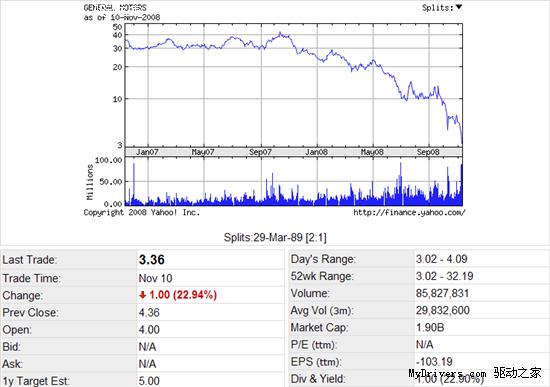Click the 52wk Range value 3.02 - 32.19

click(x=444, y=276)
